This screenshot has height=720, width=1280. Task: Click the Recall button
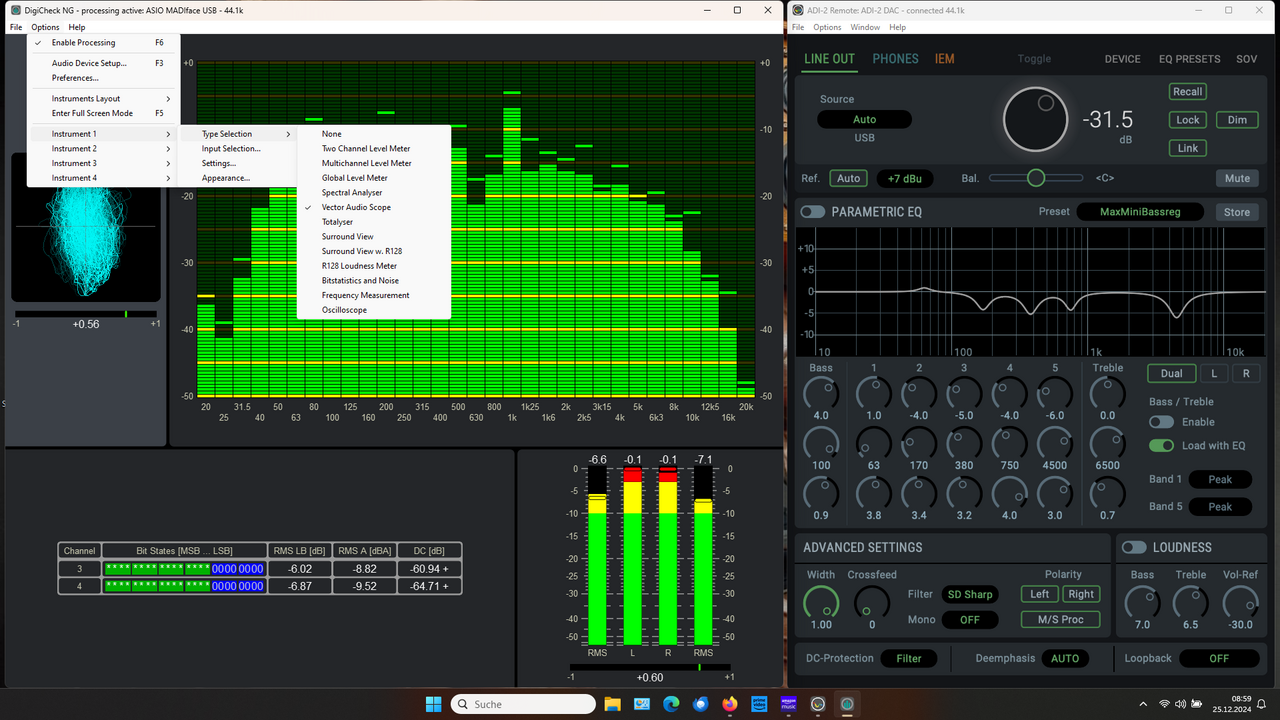(1188, 91)
